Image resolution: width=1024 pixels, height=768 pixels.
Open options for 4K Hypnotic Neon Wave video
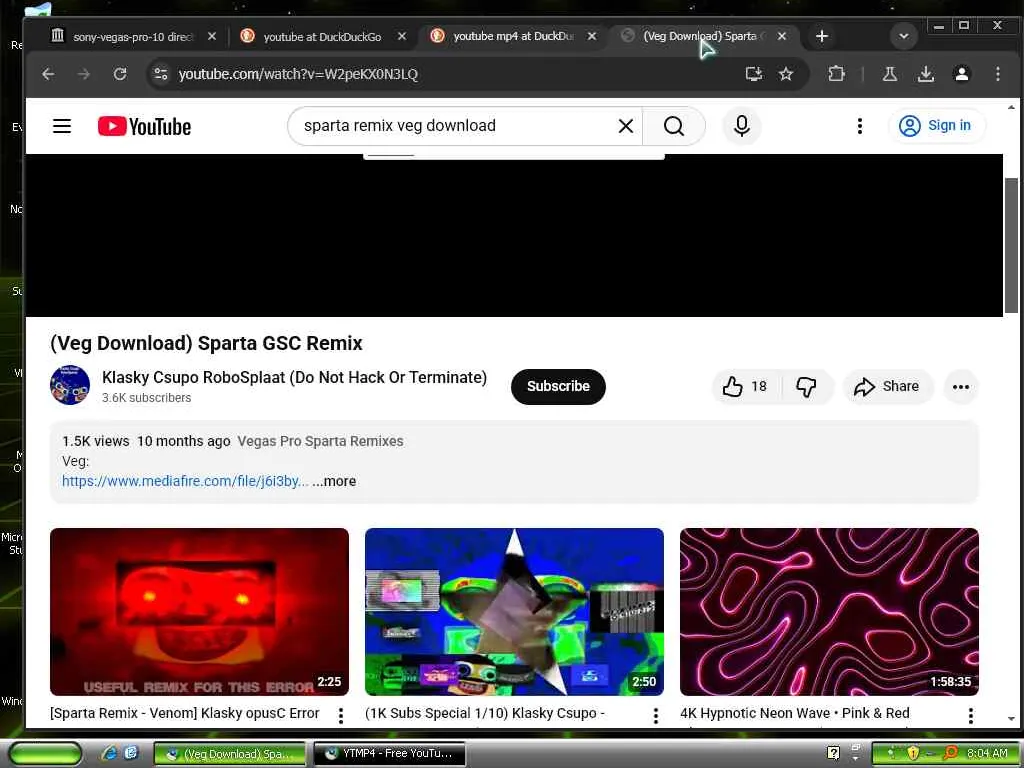click(970, 716)
